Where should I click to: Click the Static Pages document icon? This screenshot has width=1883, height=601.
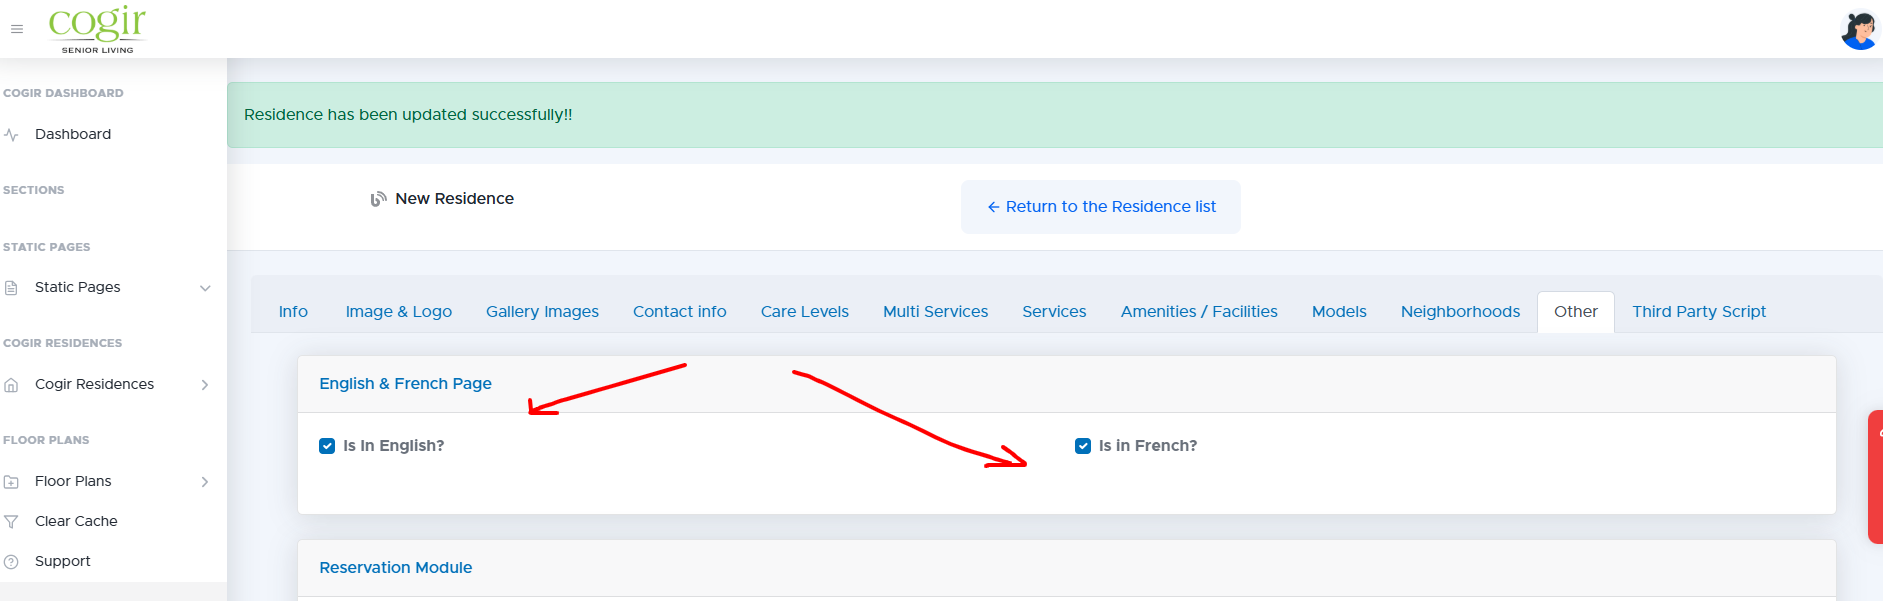pyautogui.click(x=11, y=288)
